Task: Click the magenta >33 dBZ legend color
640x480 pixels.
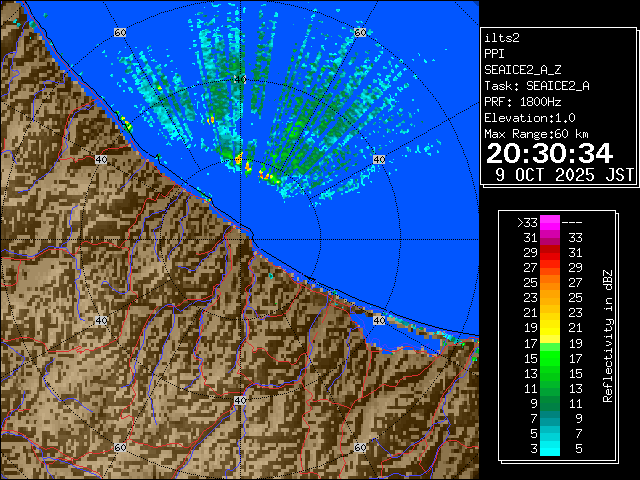Action: (550, 224)
